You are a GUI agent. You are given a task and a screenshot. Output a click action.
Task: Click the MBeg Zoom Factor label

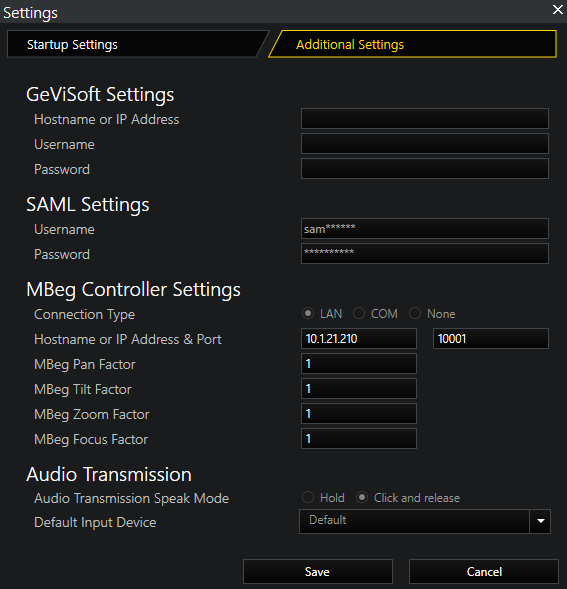click(x=92, y=414)
